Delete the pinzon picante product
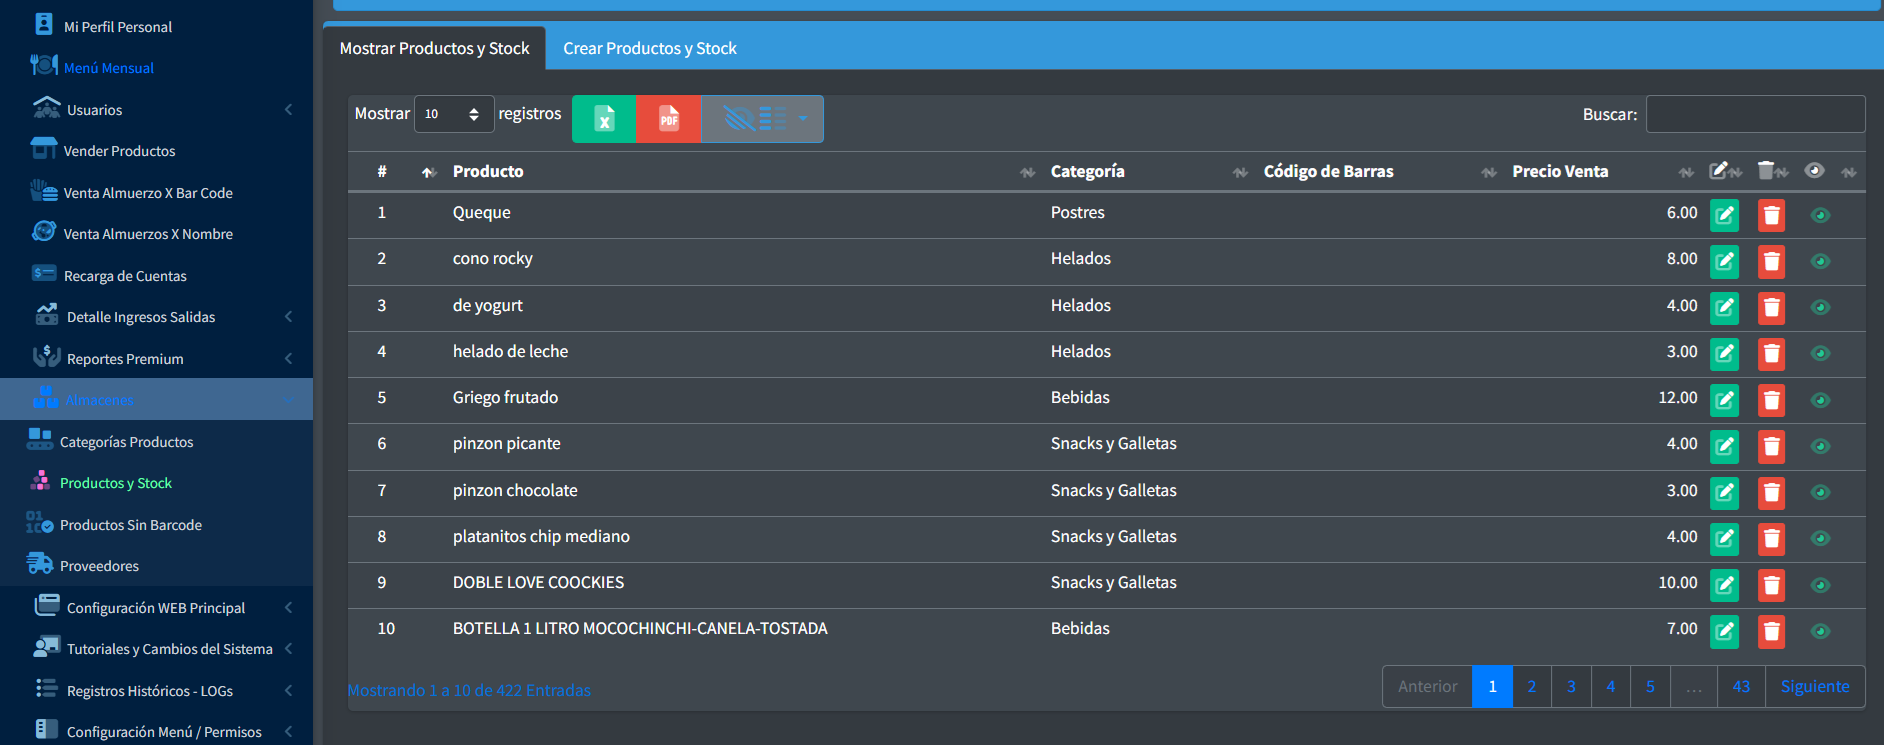The width and height of the screenshot is (1884, 745). pyautogui.click(x=1771, y=446)
